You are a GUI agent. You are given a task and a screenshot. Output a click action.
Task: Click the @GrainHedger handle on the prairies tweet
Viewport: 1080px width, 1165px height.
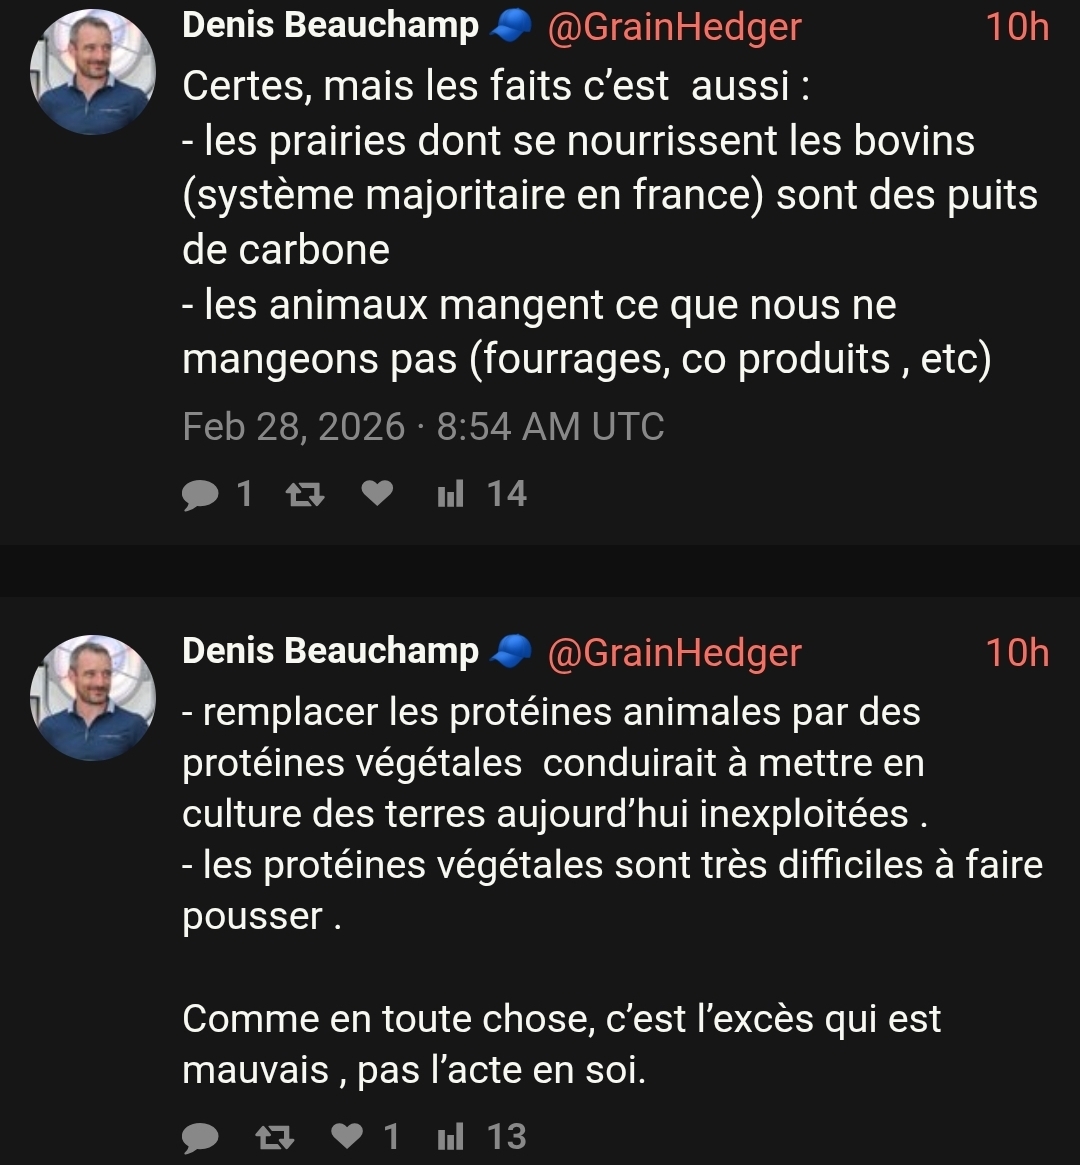[x=674, y=28]
